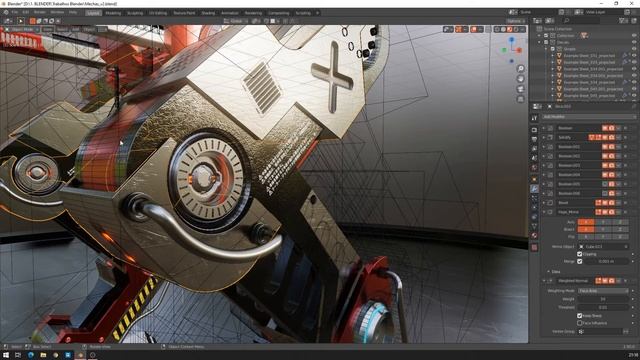Click the Vertex Group field
640x360 pixels.
pos(600,331)
